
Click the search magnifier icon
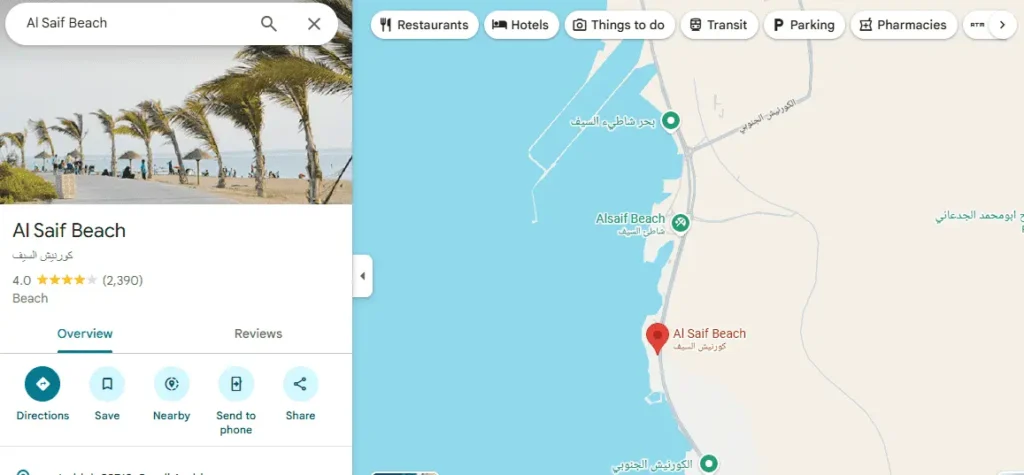click(x=269, y=24)
